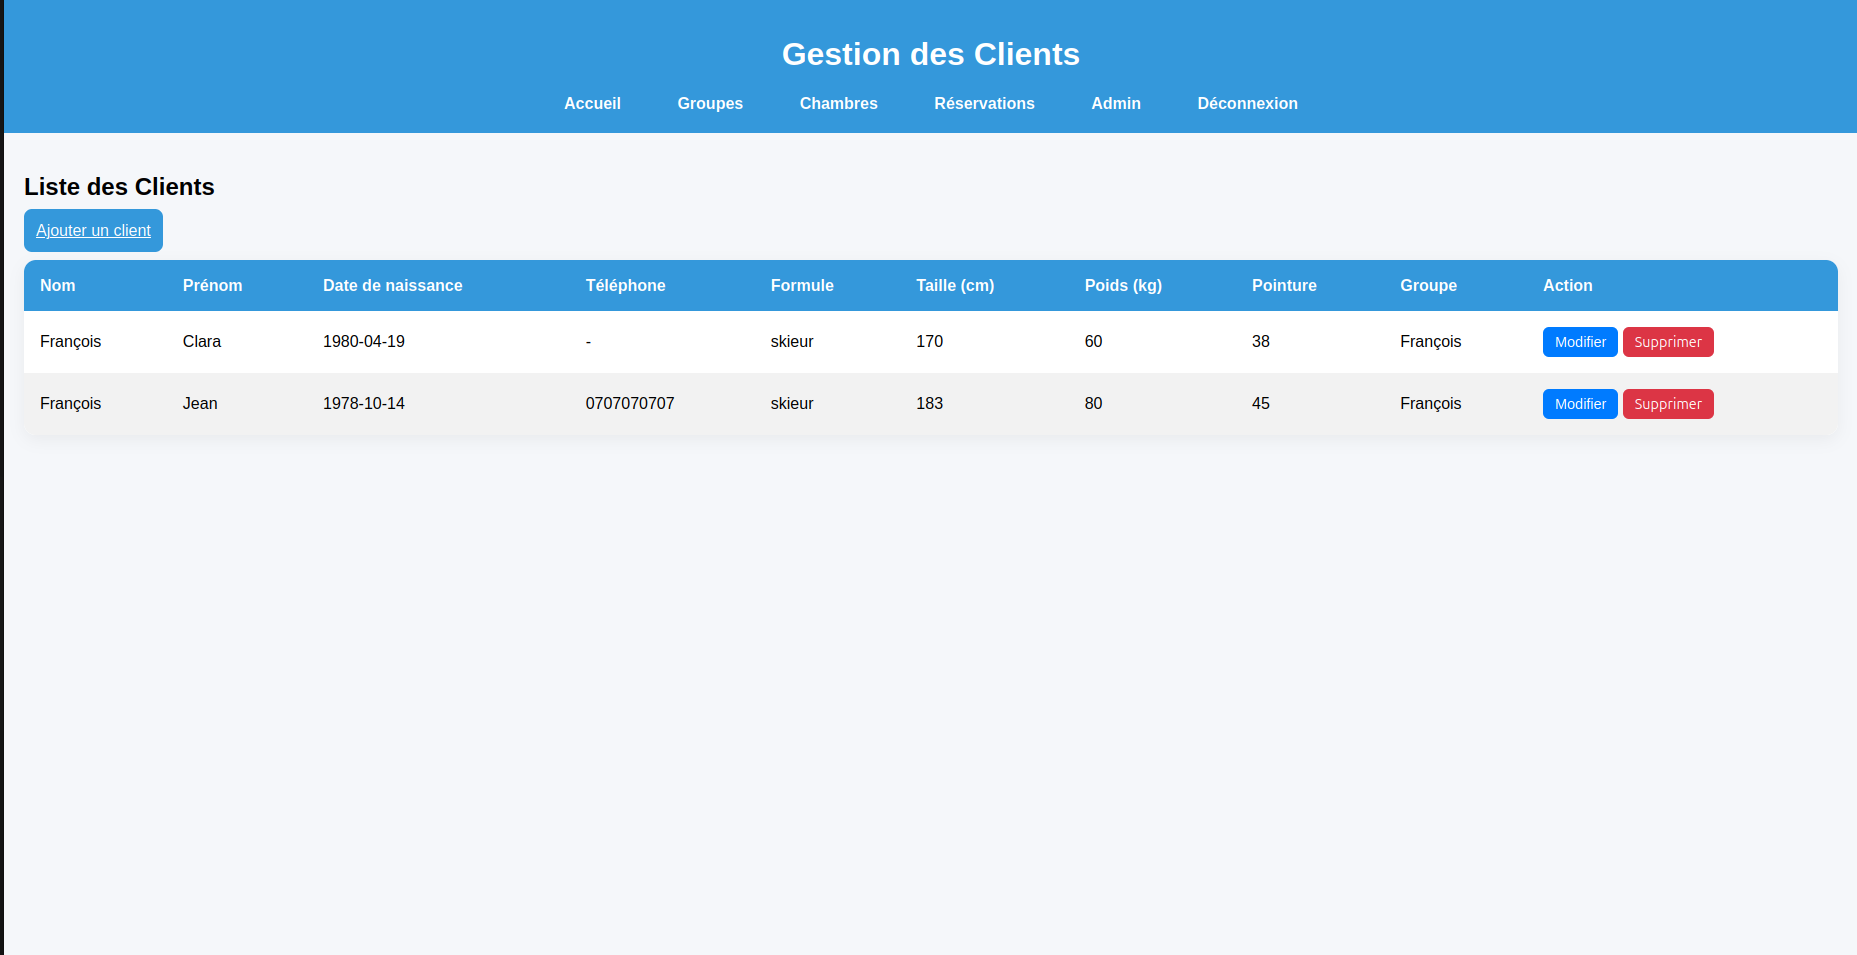Go to the Réservations section
Image resolution: width=1857 pixels, height=955 pixels.
tap(984, 103)
